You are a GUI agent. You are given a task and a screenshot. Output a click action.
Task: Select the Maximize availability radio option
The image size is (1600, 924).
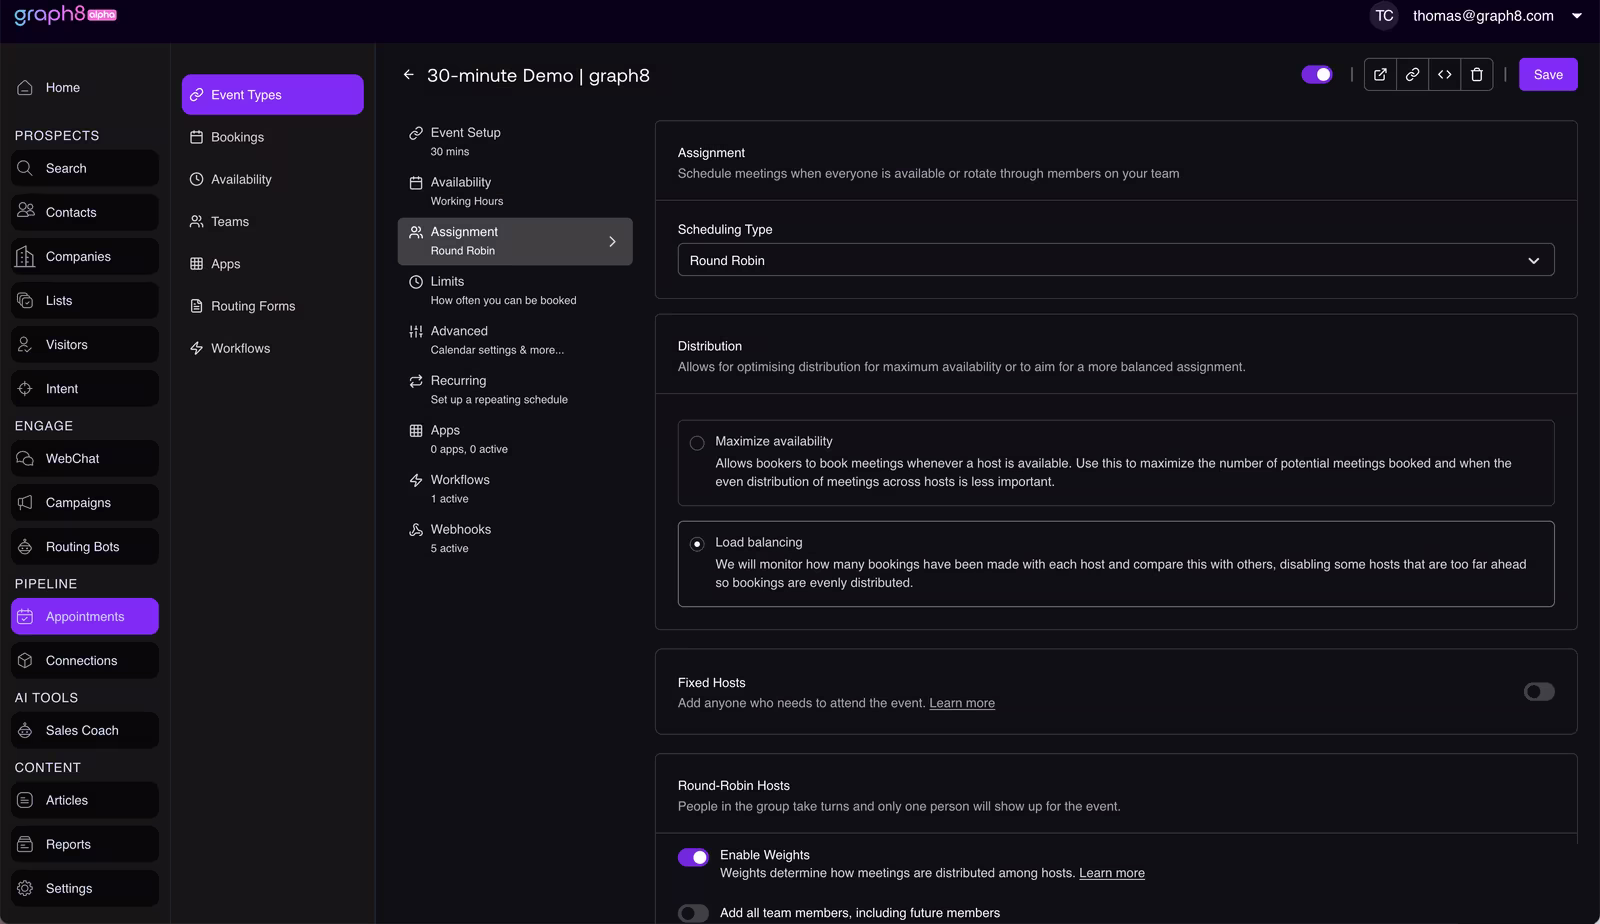point(697,443)
